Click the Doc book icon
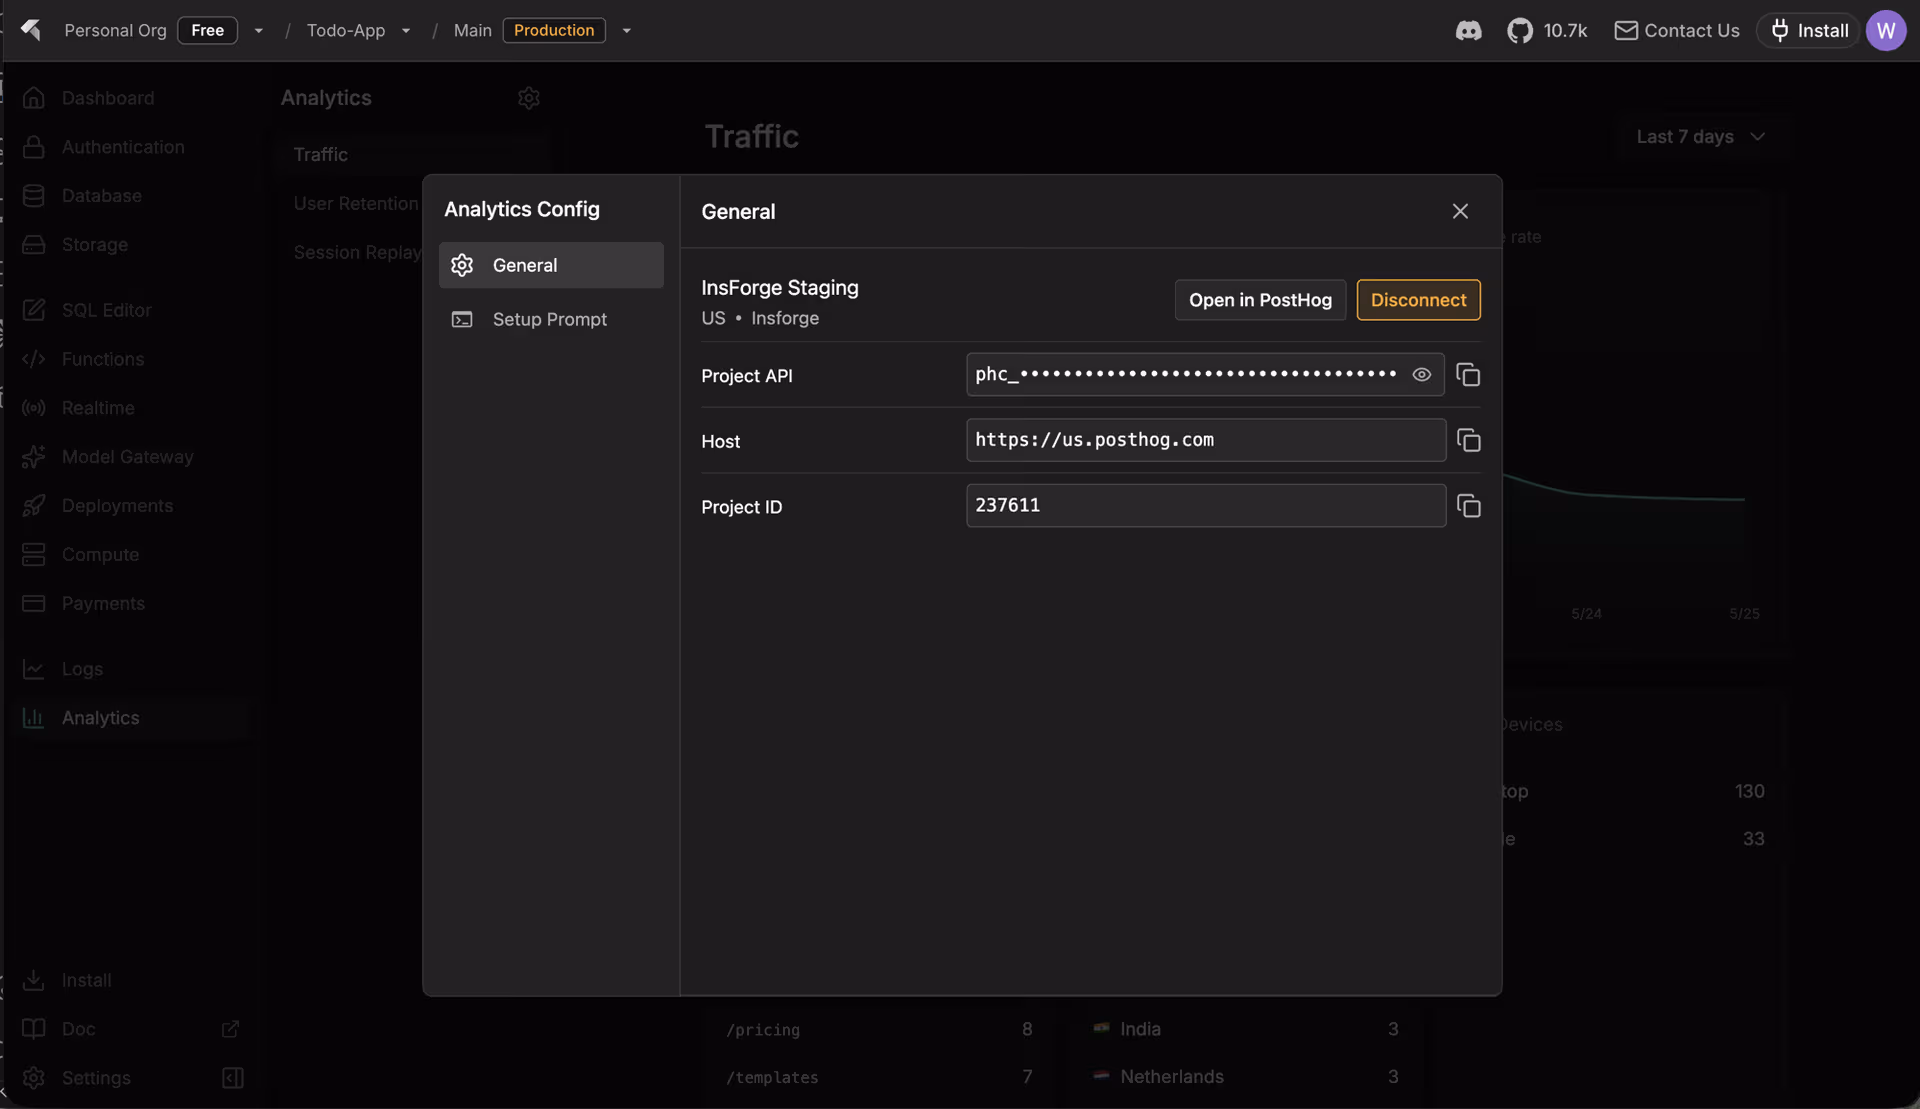Screen dimensions: 1920x1109 (34, 1029)
